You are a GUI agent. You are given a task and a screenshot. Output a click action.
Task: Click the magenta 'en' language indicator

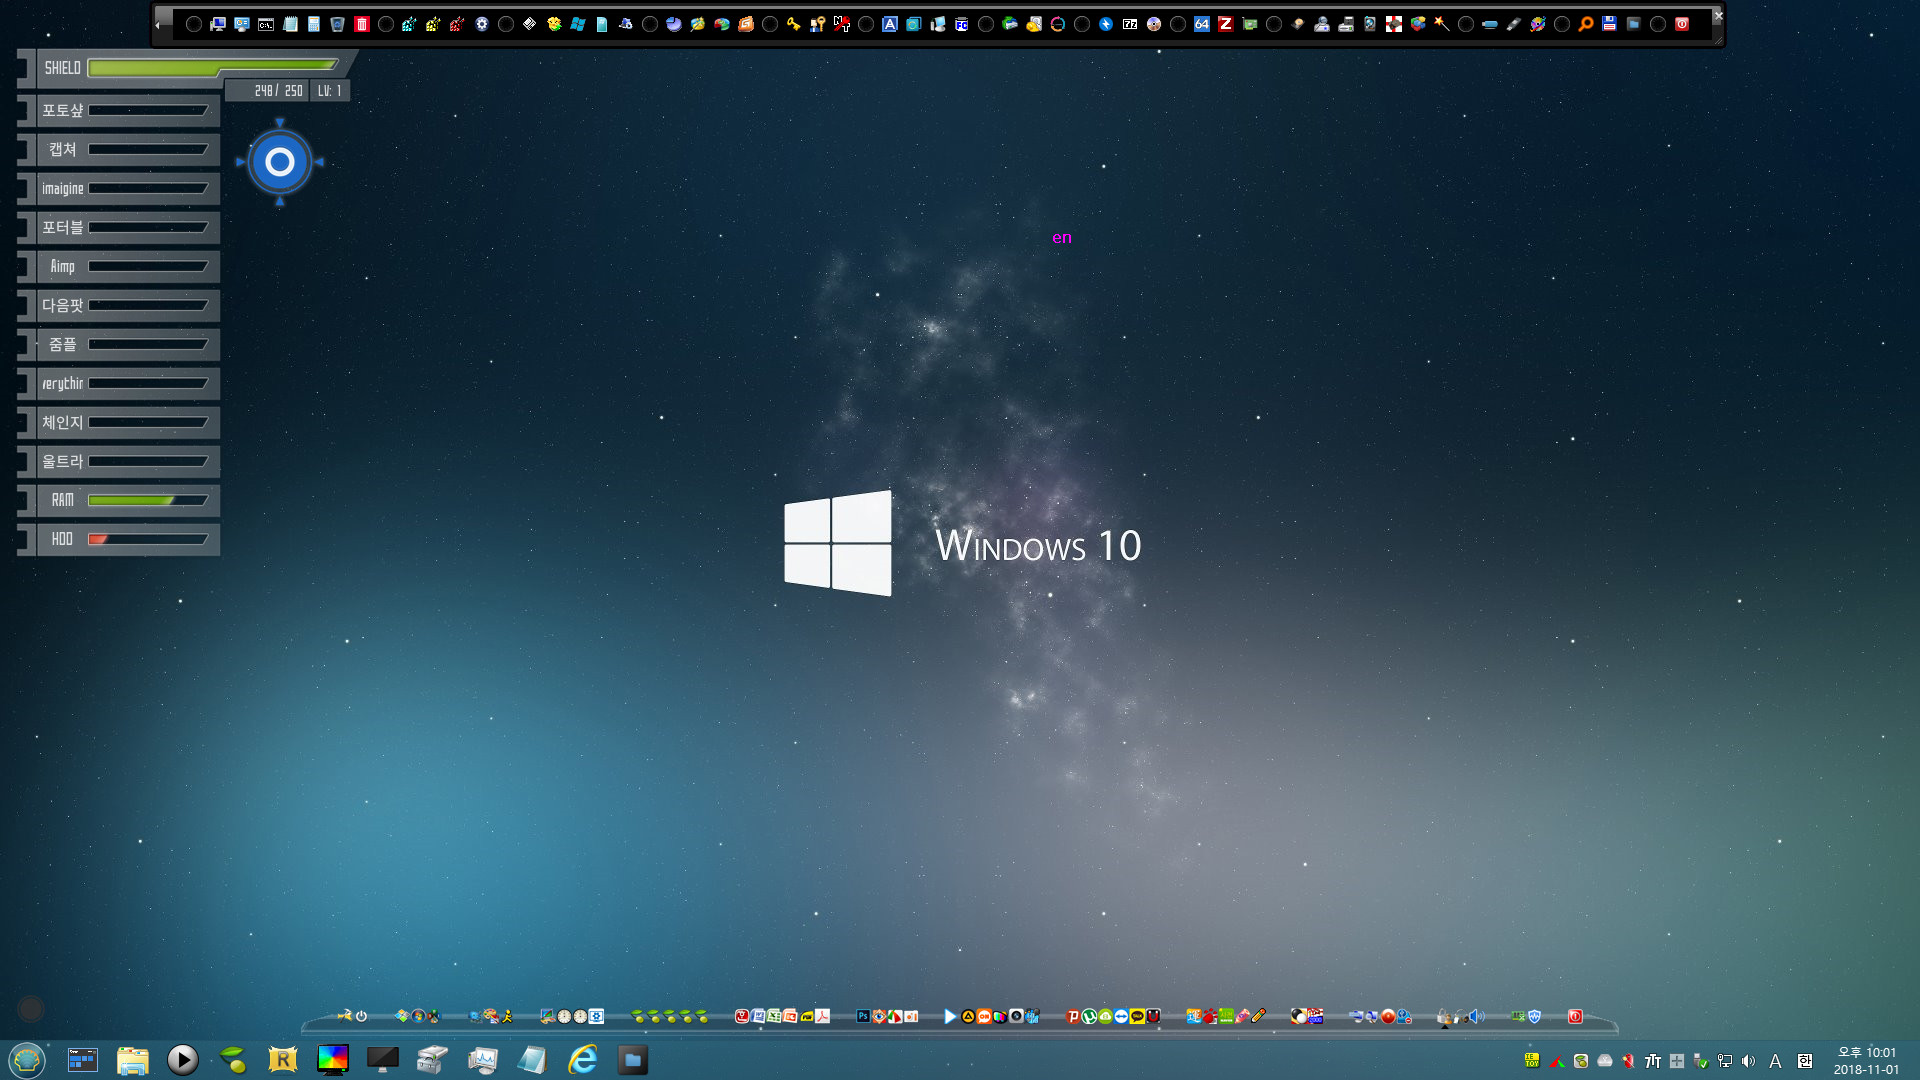click(x=1062, y=237)
